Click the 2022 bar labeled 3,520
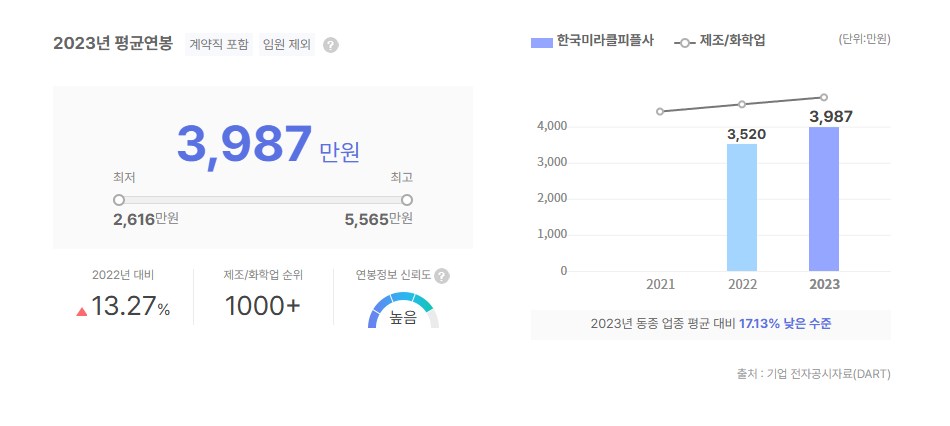This screenshot has width=950, height=426. [x=742, y=207]
